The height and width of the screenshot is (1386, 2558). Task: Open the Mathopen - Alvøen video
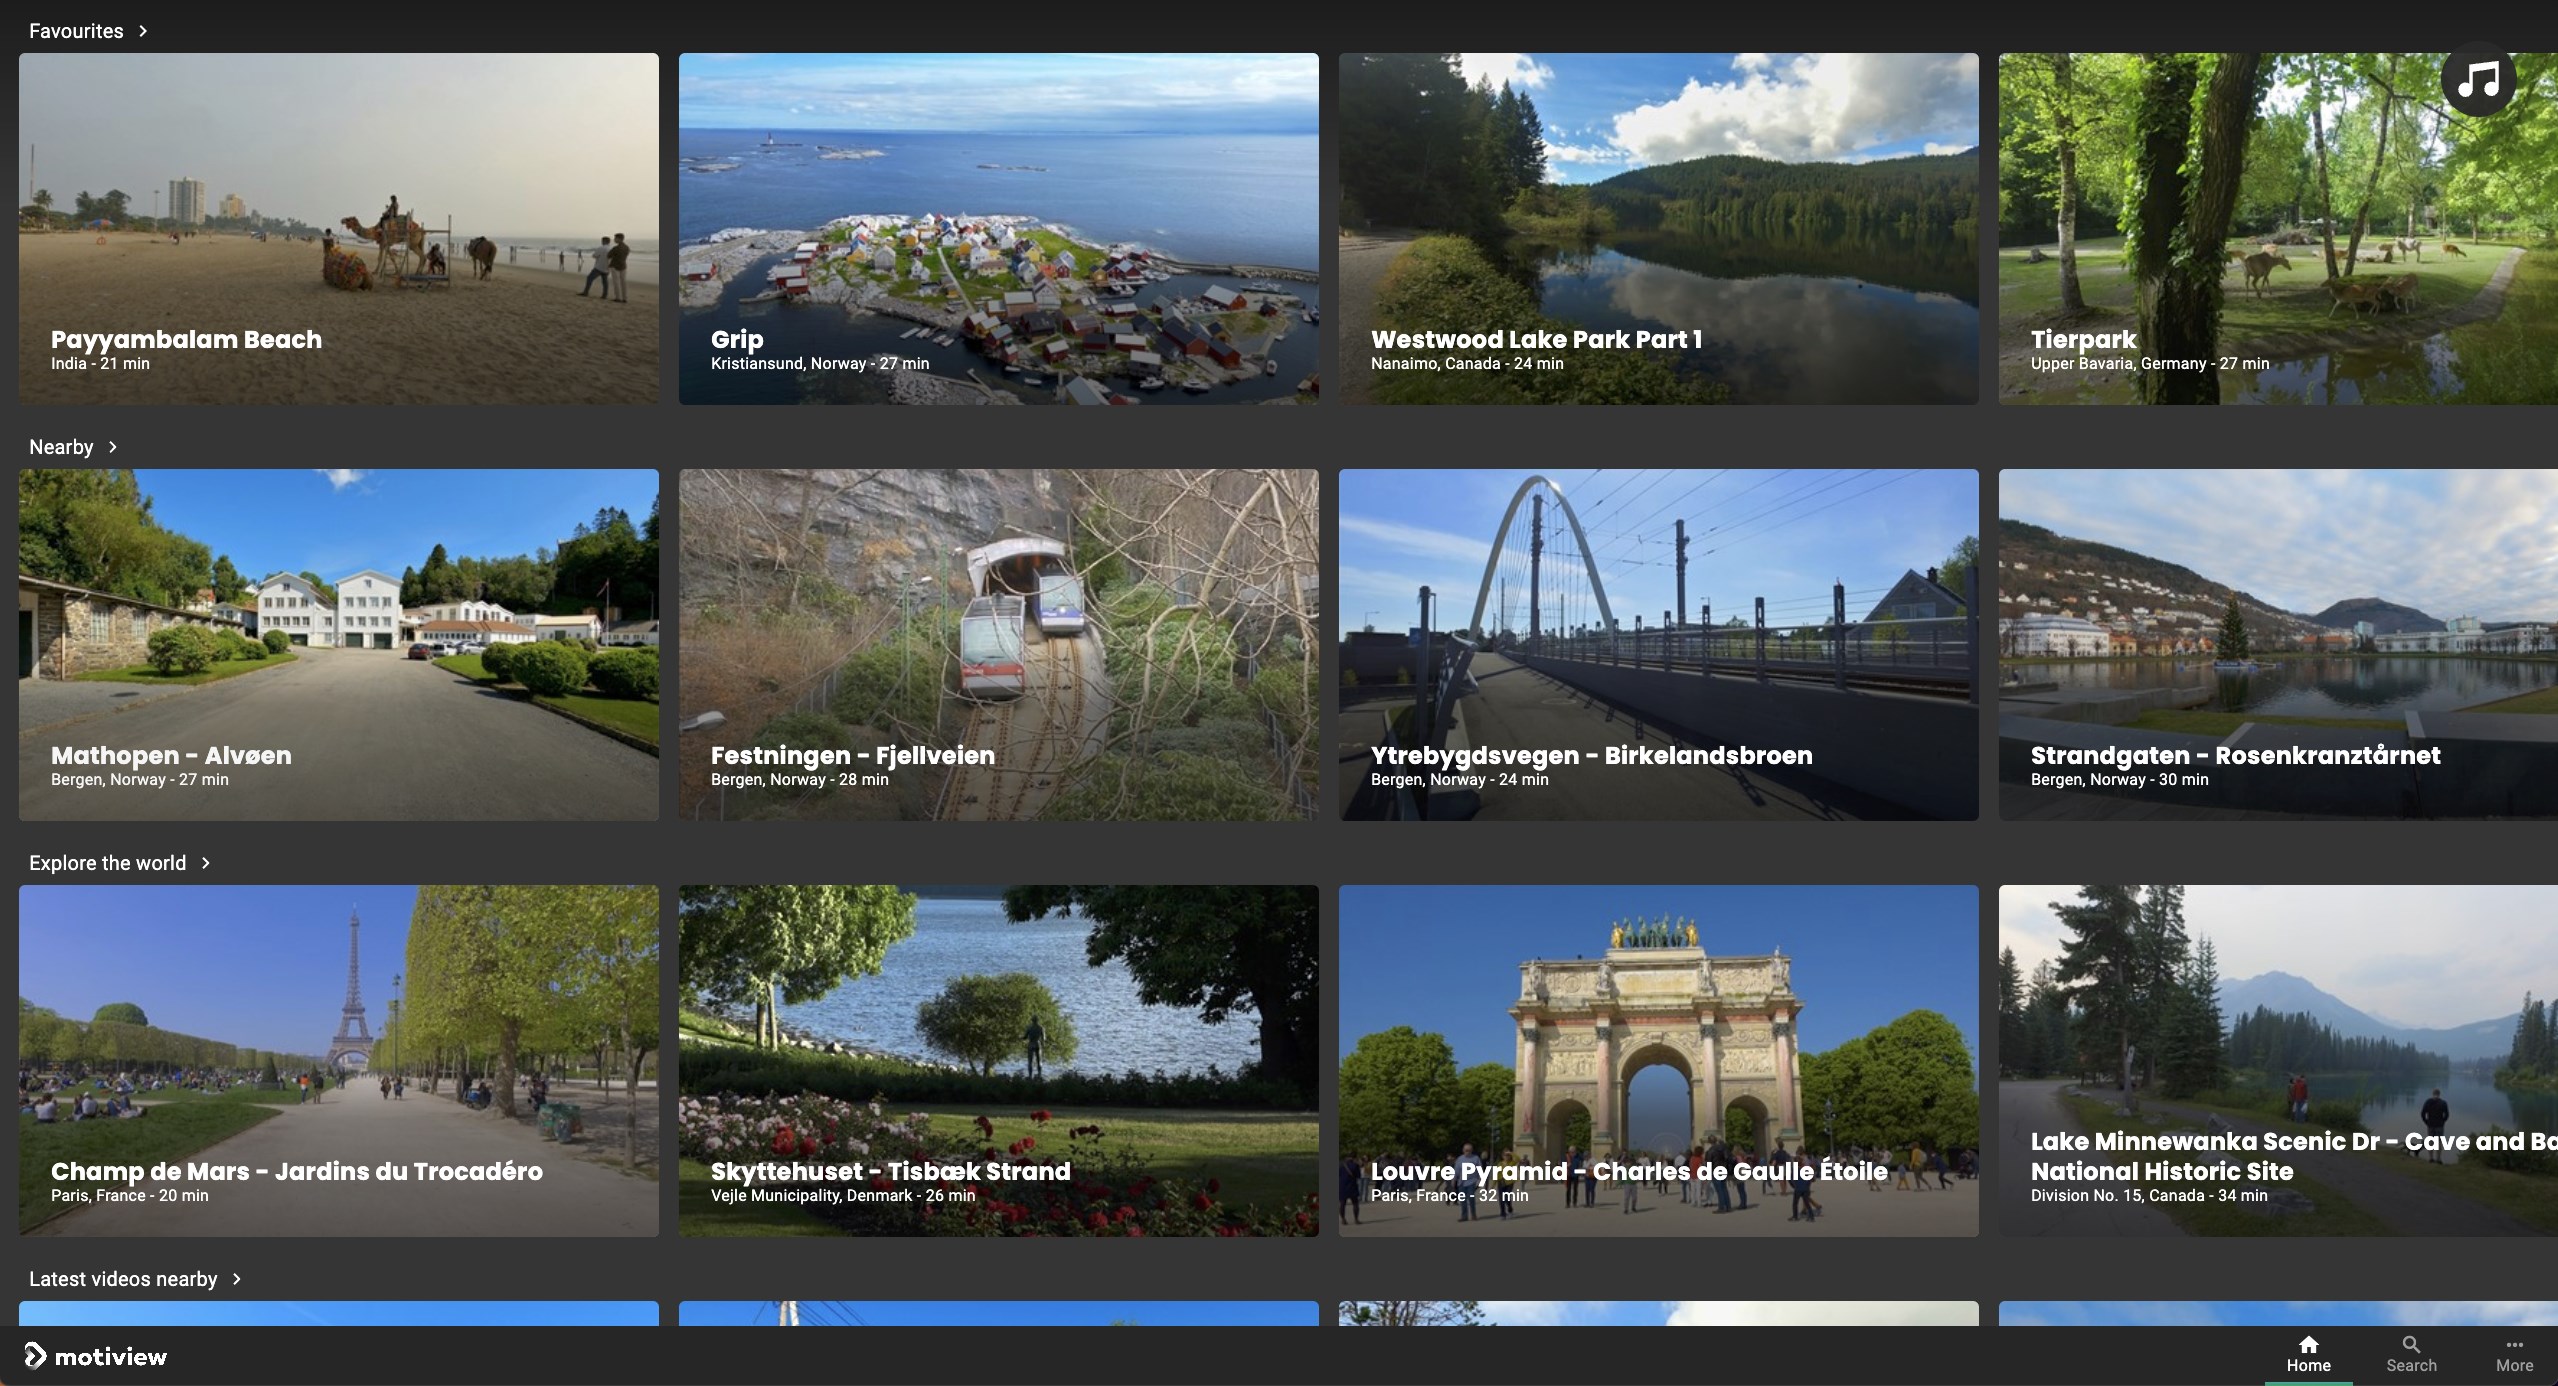(338, 644)
